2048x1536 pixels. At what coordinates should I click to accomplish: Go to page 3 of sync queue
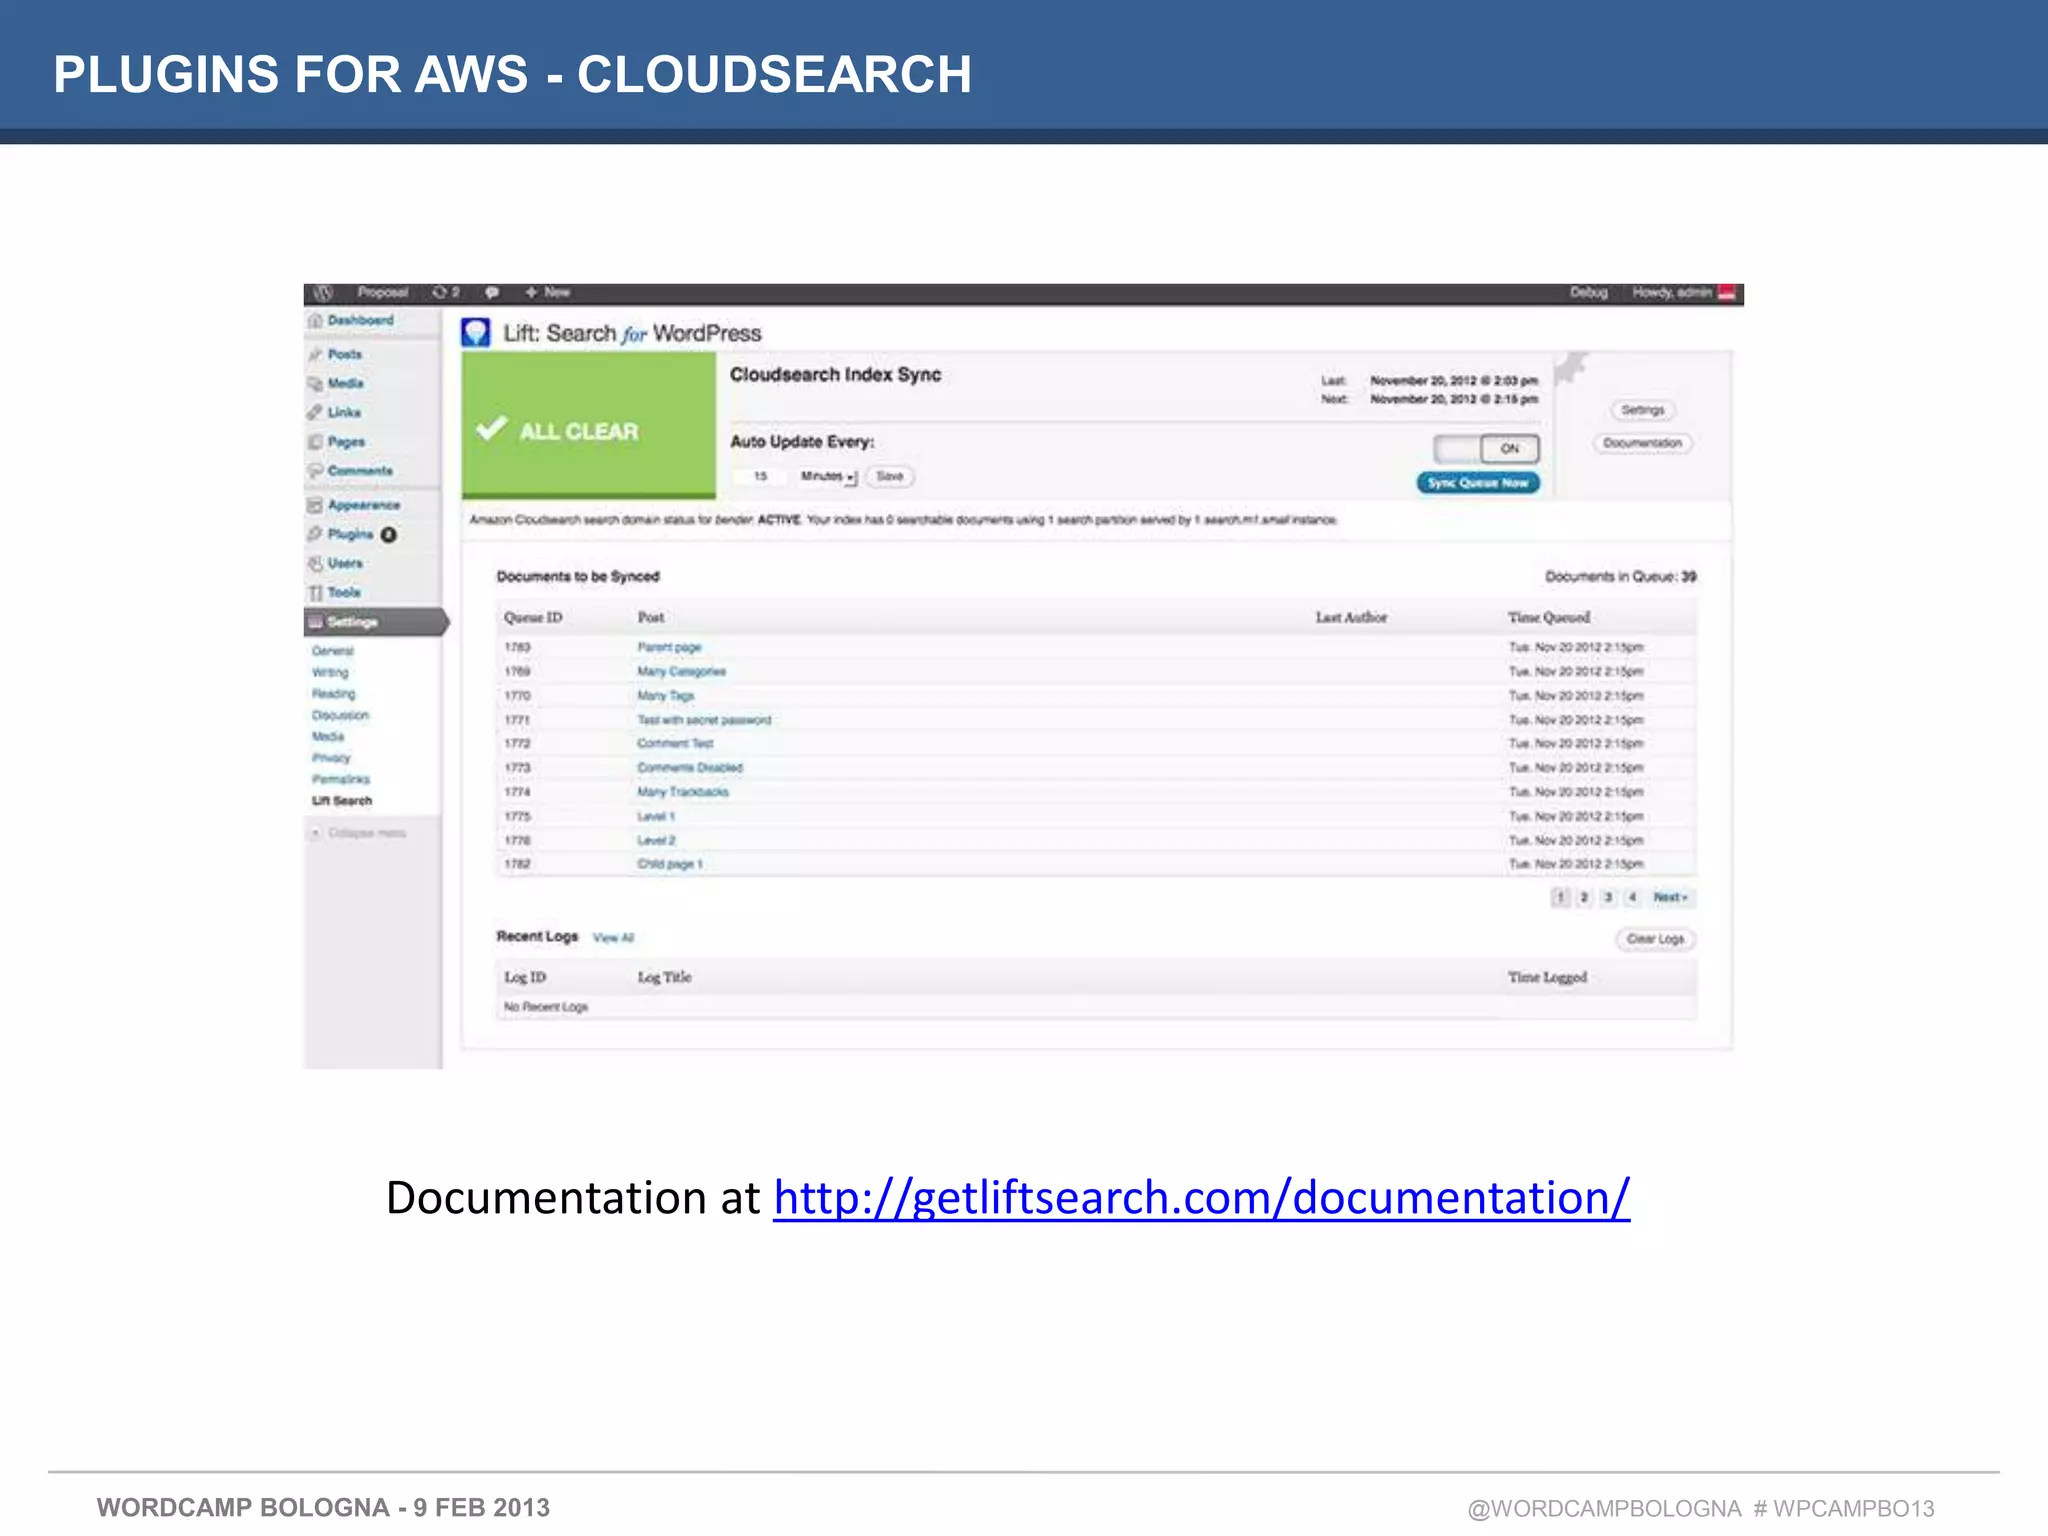pyautogui.click(x=1608, y=898)
